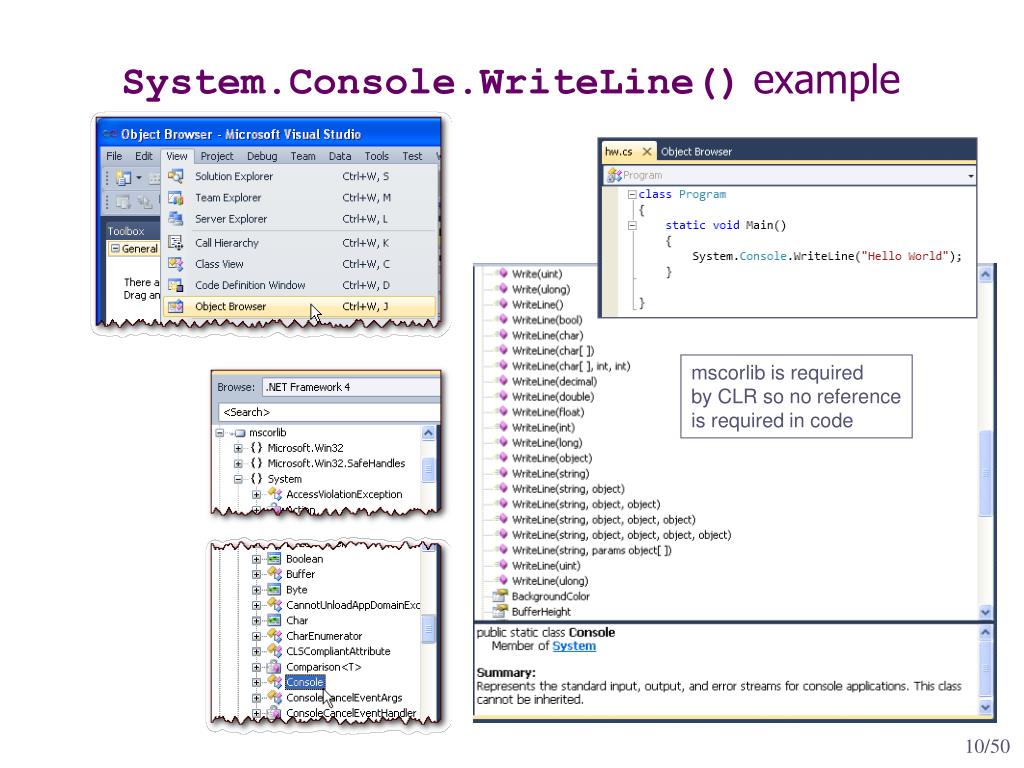
Task: Follow the System link in description pane
Action: click(x=574, y=646)
